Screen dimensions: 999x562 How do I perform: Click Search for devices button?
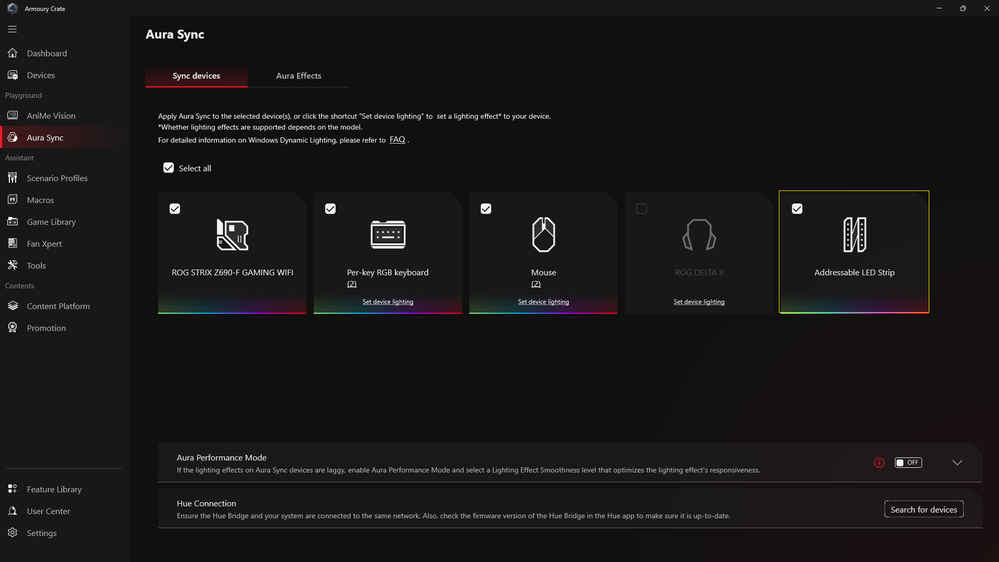pyautogui.click(x=924, y=509)
